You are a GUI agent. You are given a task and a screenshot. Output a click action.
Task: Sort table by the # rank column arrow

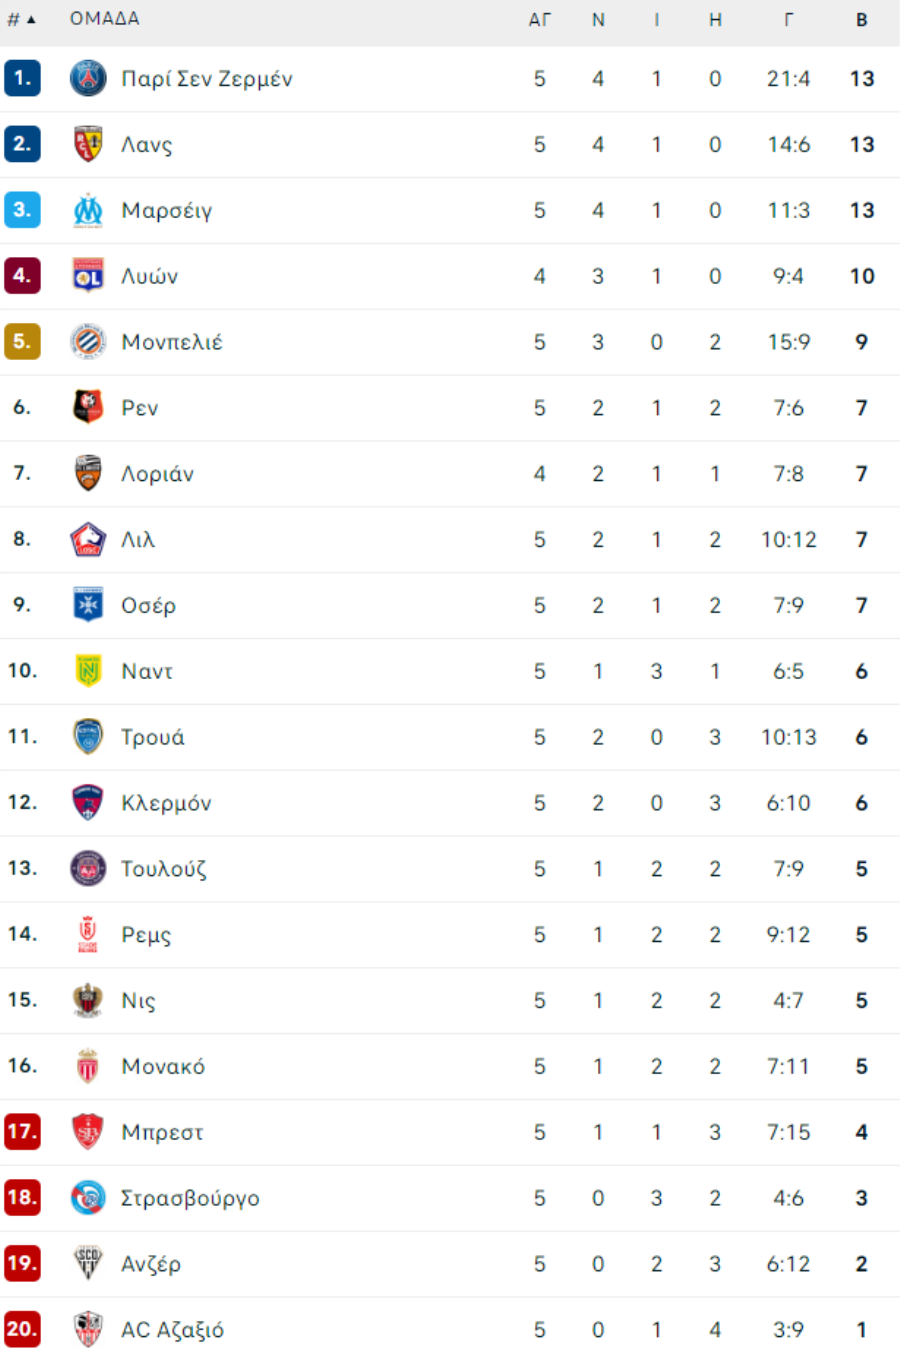[x=31, y=19]
